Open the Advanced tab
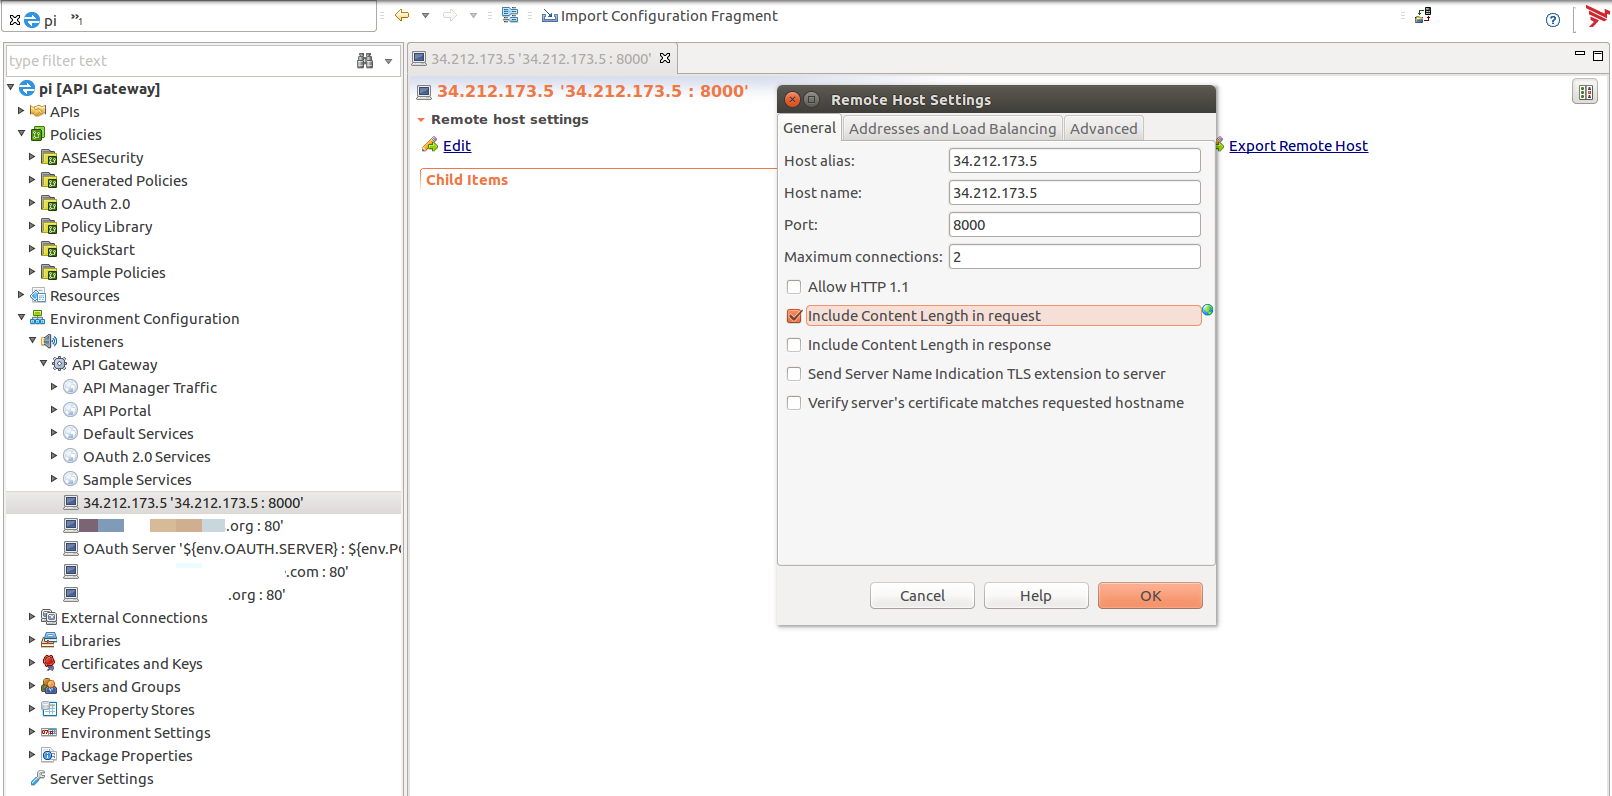1612x796 pixels. click(1103, 129)
